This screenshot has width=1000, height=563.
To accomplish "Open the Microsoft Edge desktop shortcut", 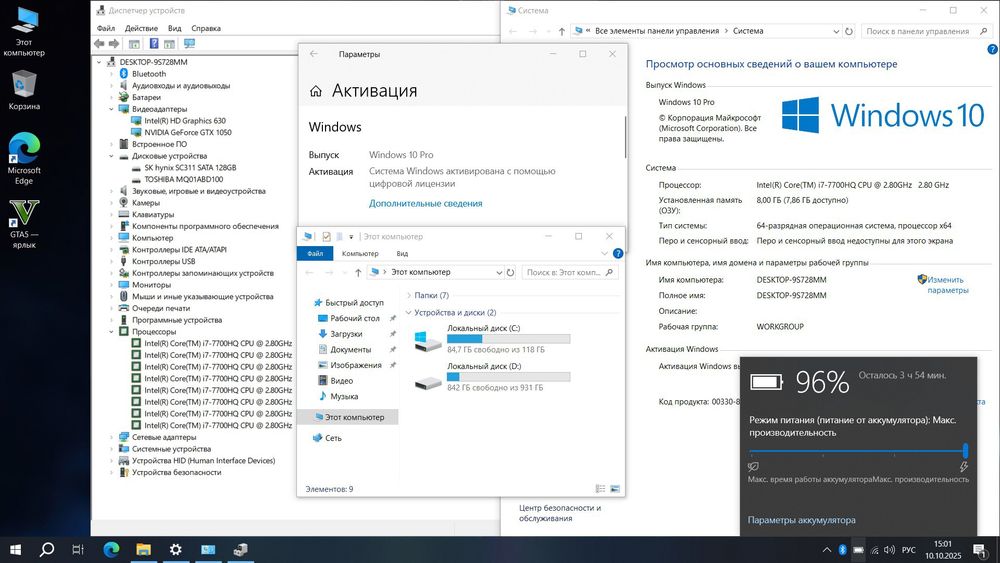I will pos(24,159).
